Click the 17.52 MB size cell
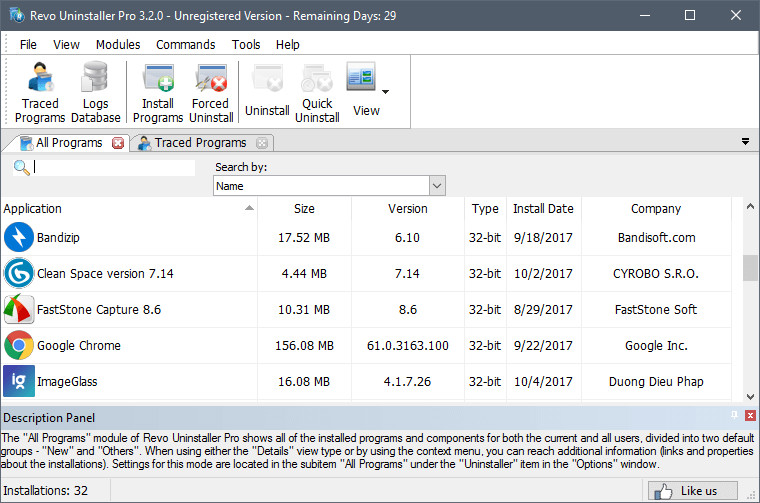This screenshot has height=503, width=760. click(x=304, y=237)
